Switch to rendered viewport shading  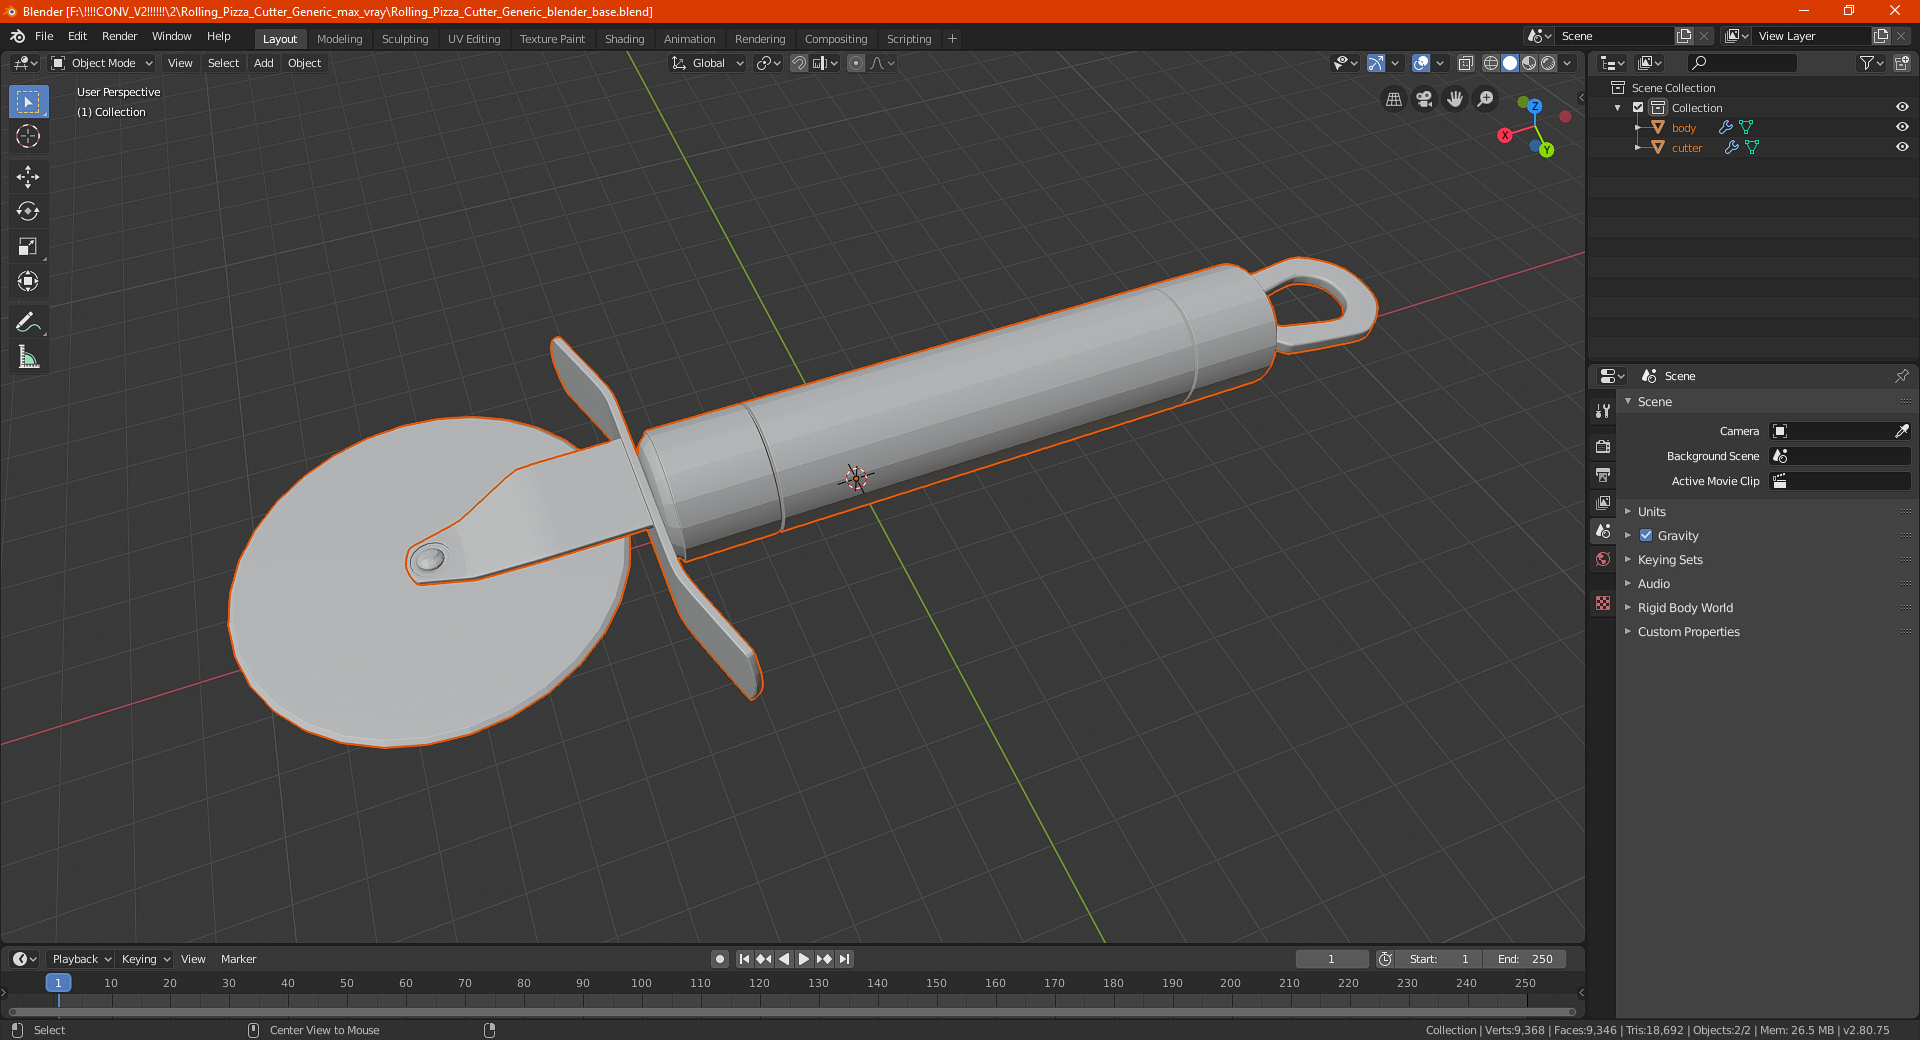[x=1548, y=63]
